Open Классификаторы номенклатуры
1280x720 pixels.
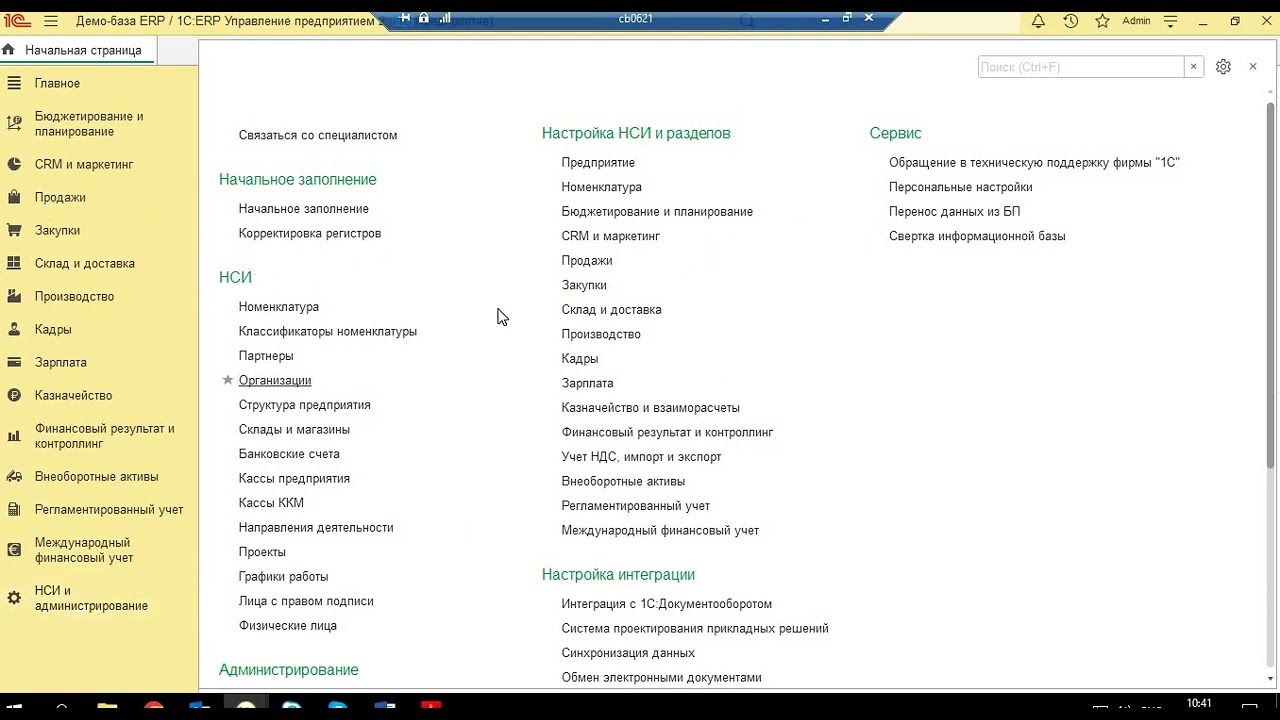tap(328, 331)
